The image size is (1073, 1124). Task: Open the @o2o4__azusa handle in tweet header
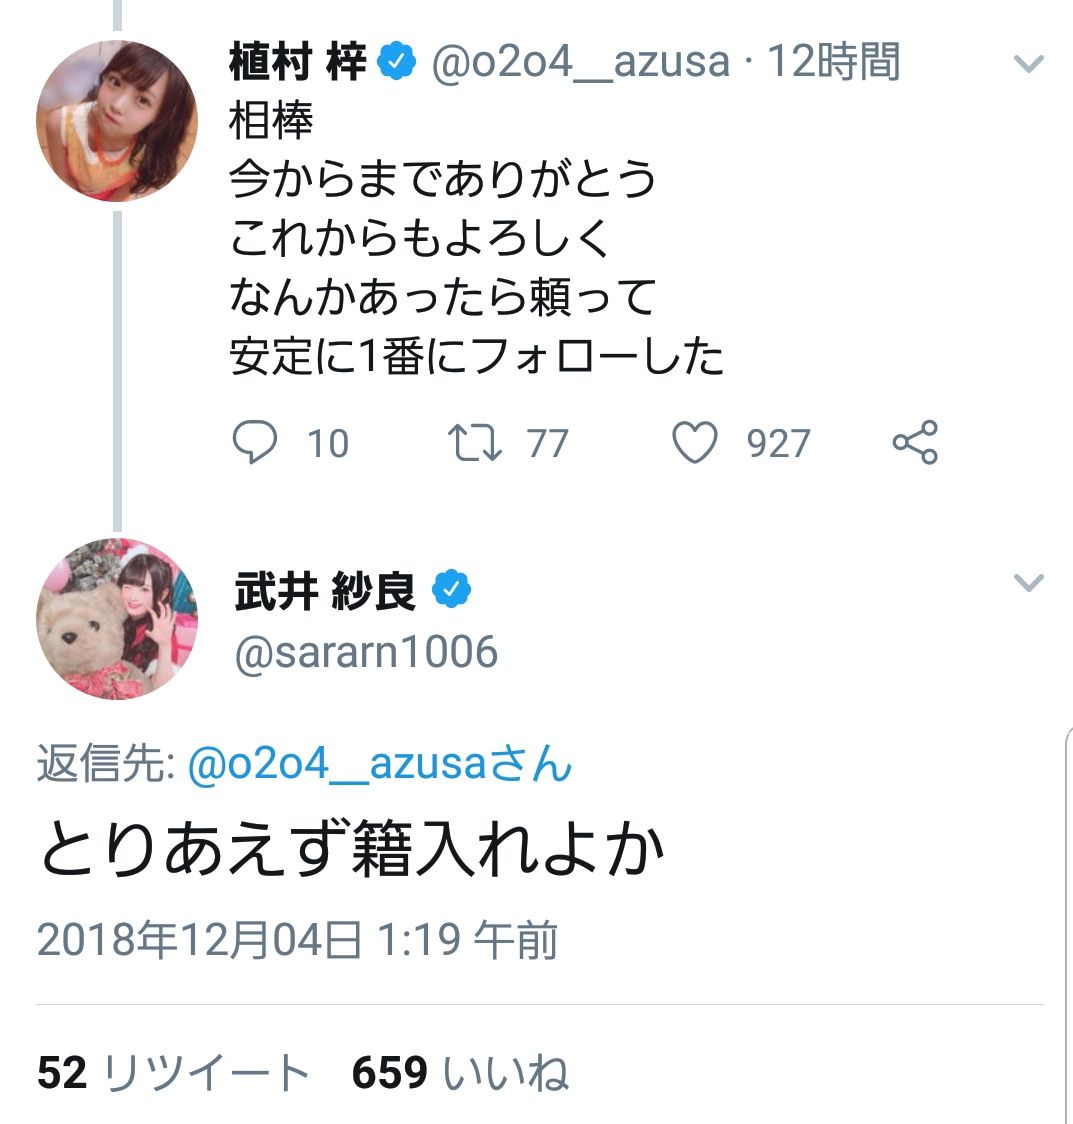[x=580, y=63]
